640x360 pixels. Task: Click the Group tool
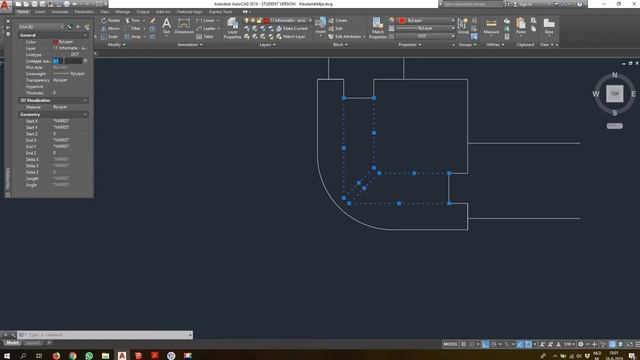click(463, 26)
